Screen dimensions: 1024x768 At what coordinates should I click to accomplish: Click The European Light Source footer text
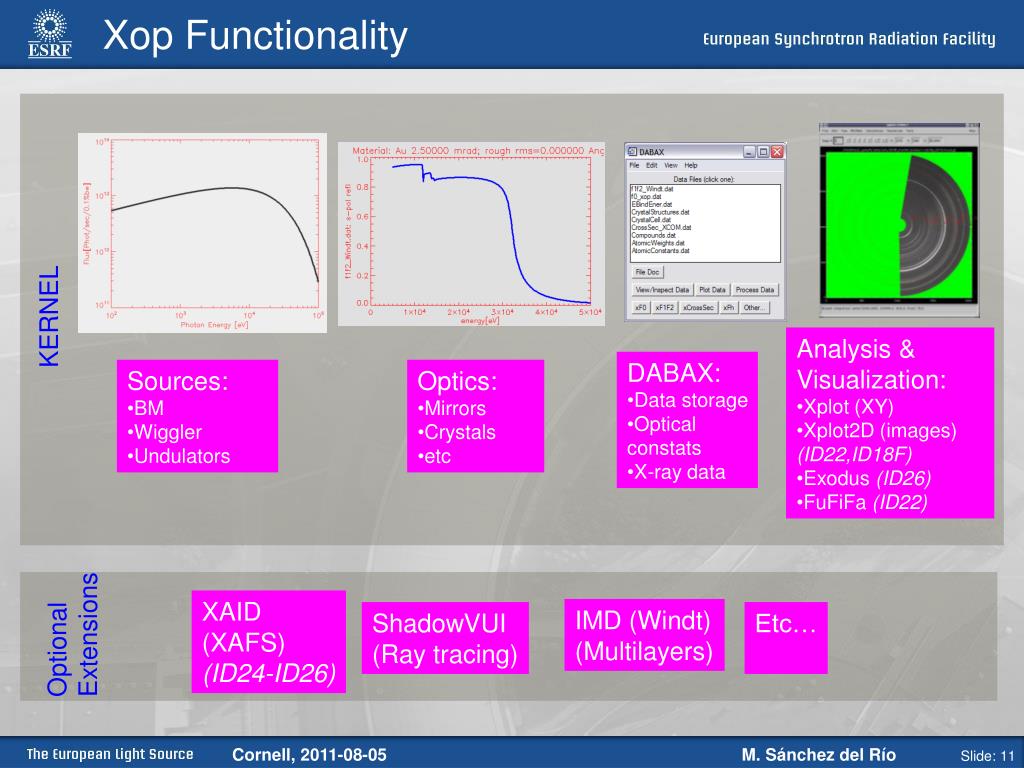[x=110, y=754]
